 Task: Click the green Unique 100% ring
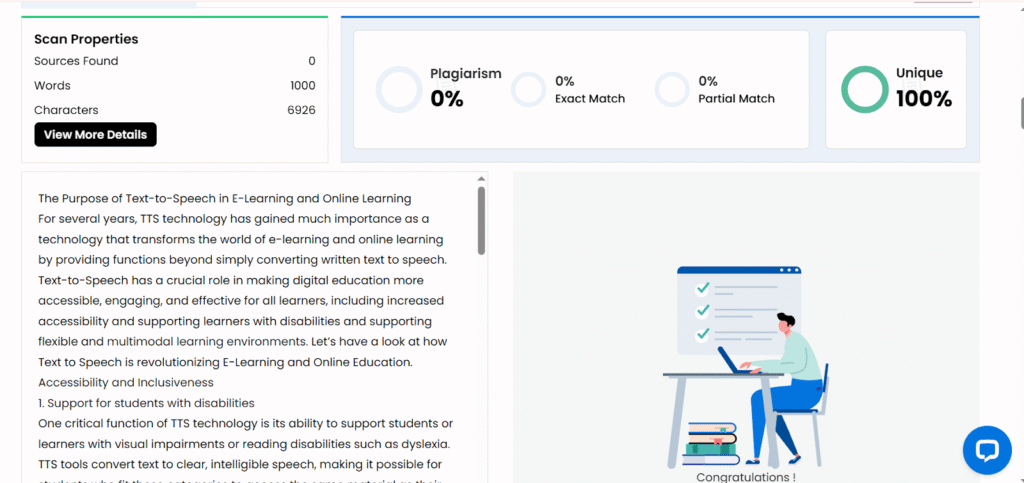tap(864, 89)
